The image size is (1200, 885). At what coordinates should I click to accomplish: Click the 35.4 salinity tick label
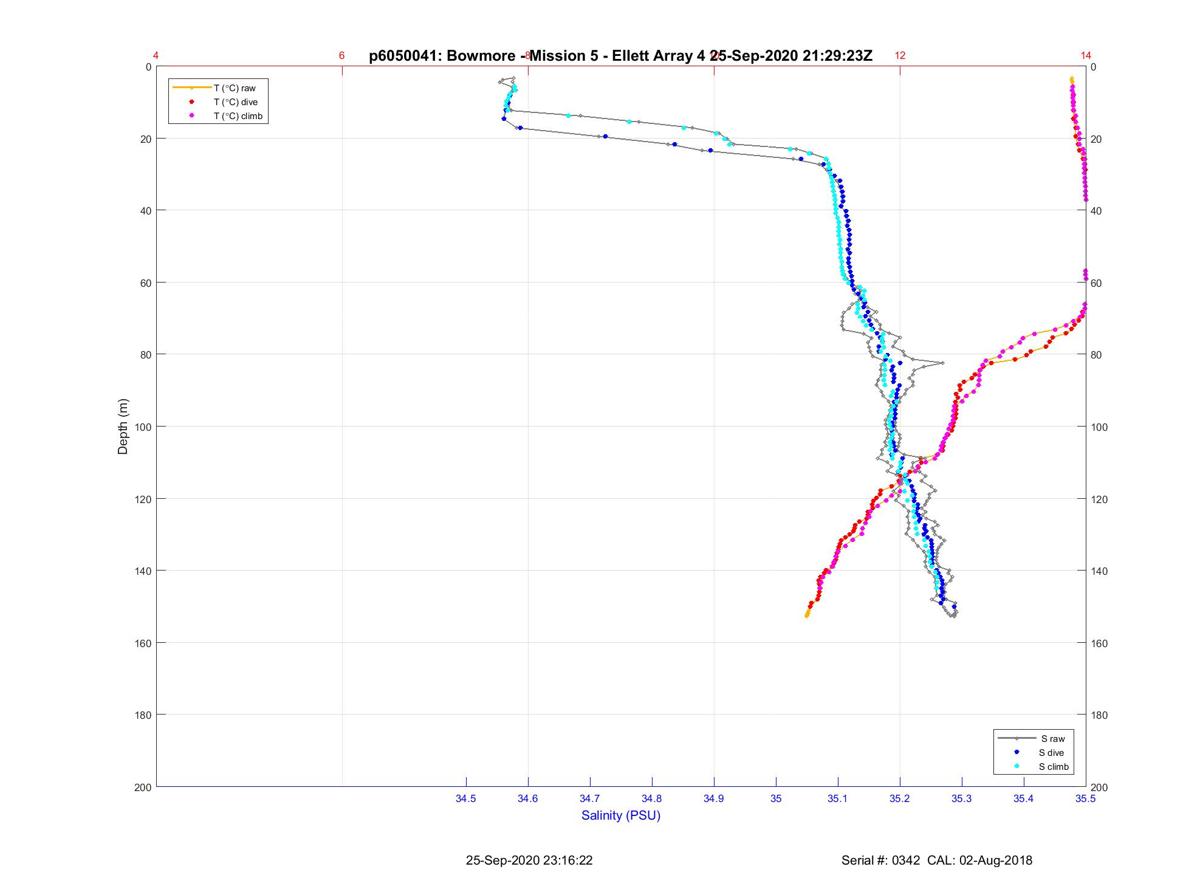(x=1024, y=798)
